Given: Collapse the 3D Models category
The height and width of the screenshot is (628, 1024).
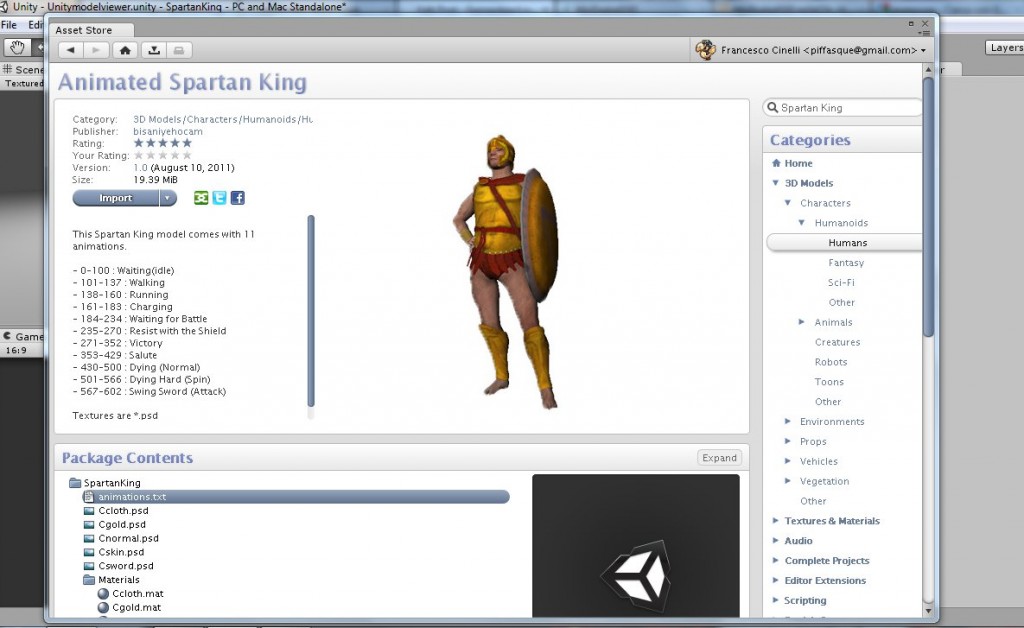Looking at the screenshot, I should [x=777, y=183].
